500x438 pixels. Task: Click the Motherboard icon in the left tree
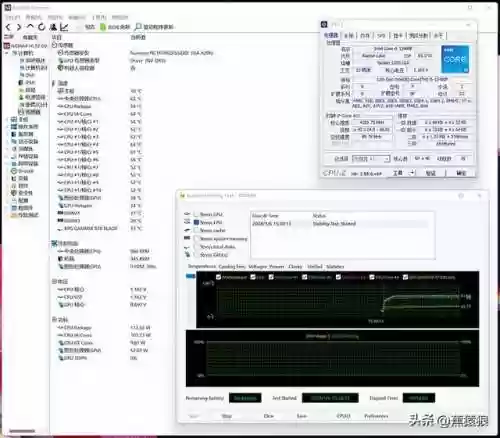(x=14, y=119)
